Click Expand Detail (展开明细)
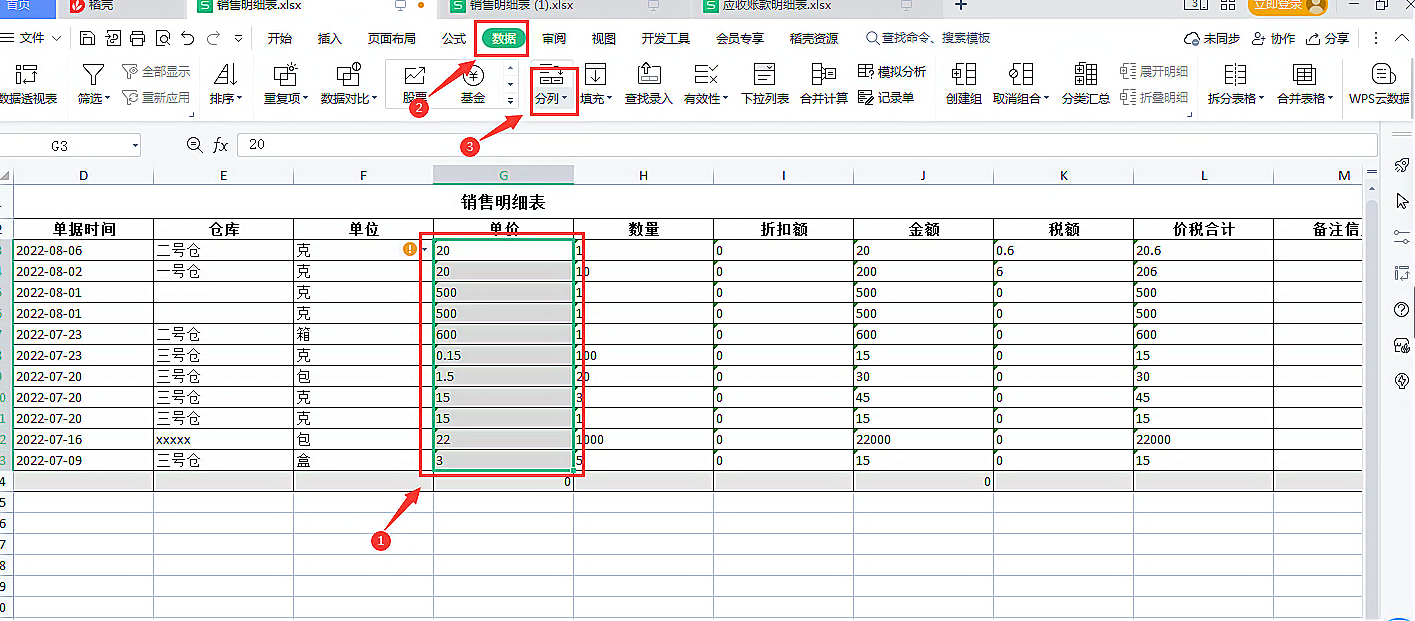Image resolution: width=1415 pixels, height=621 pixels. coord(1154,72)
